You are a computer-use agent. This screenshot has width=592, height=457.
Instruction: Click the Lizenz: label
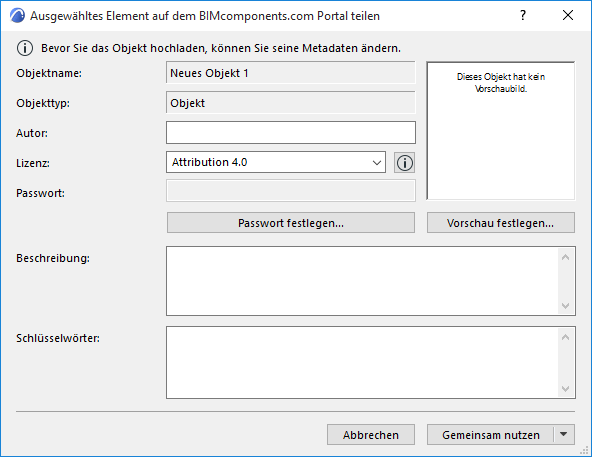(33, 163)
